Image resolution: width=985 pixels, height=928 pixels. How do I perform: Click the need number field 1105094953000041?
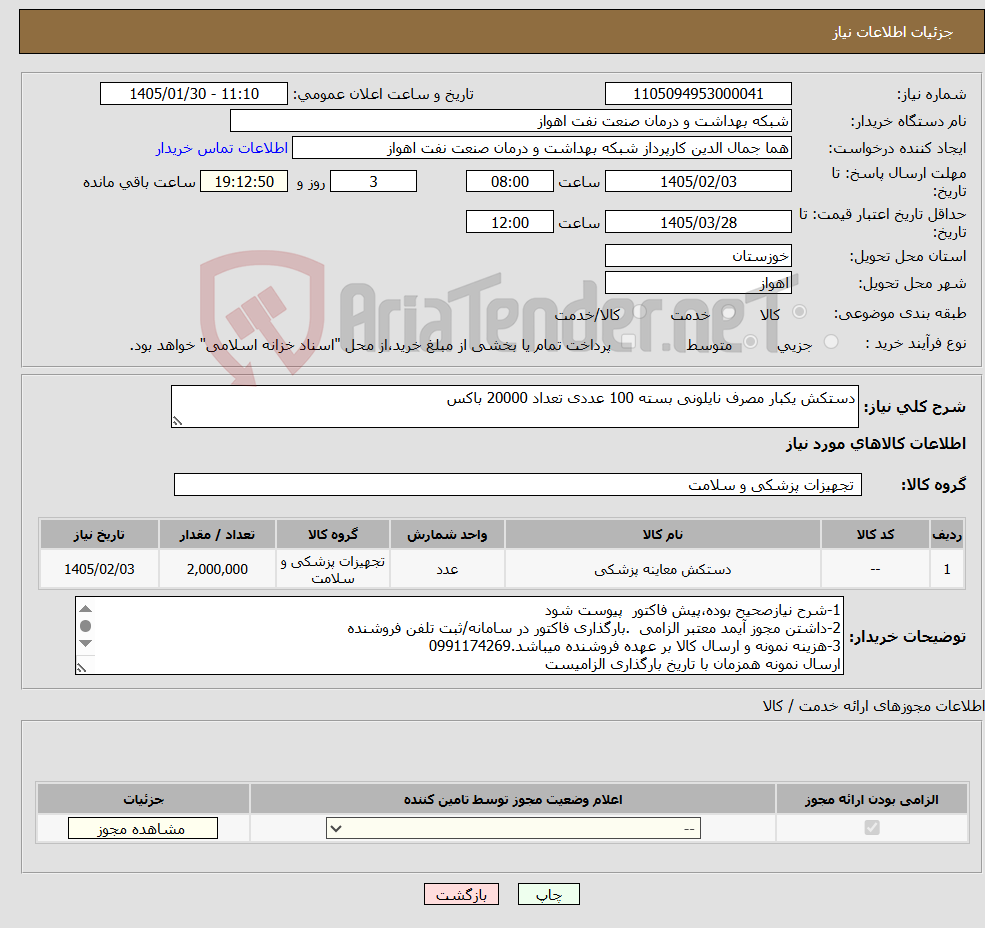coord(698,94)
